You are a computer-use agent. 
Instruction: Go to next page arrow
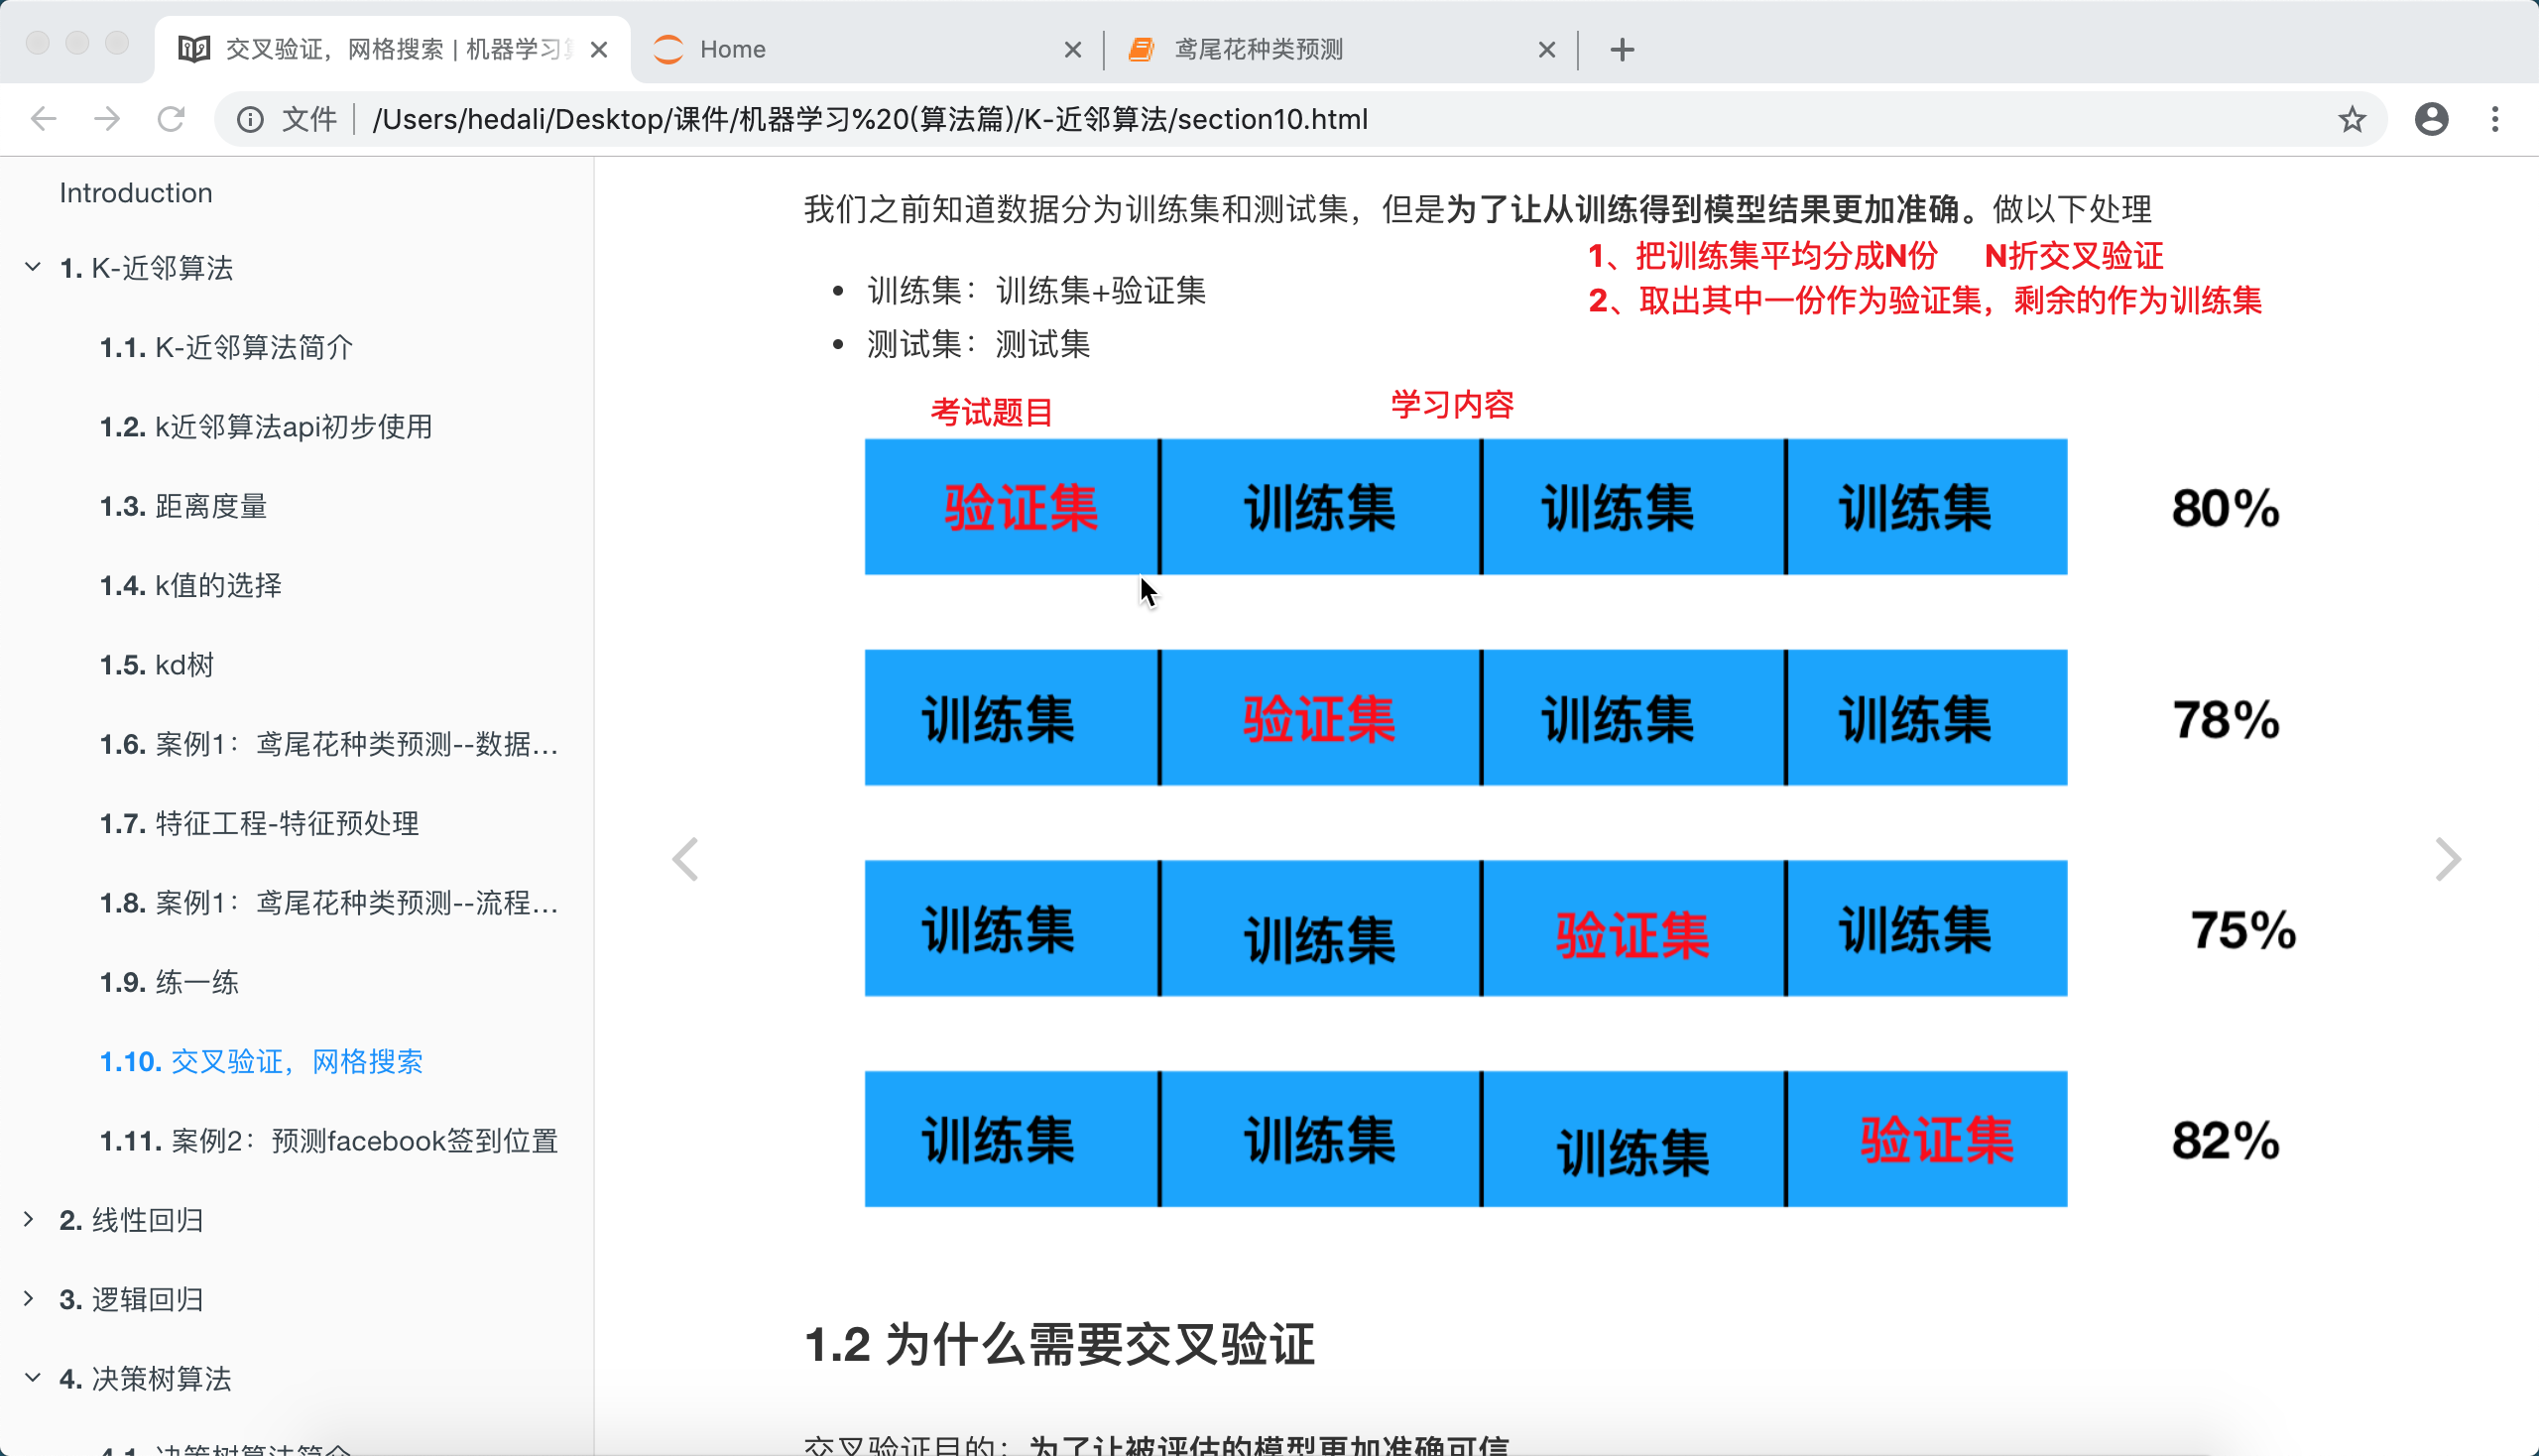click(x=2447, y=859)
